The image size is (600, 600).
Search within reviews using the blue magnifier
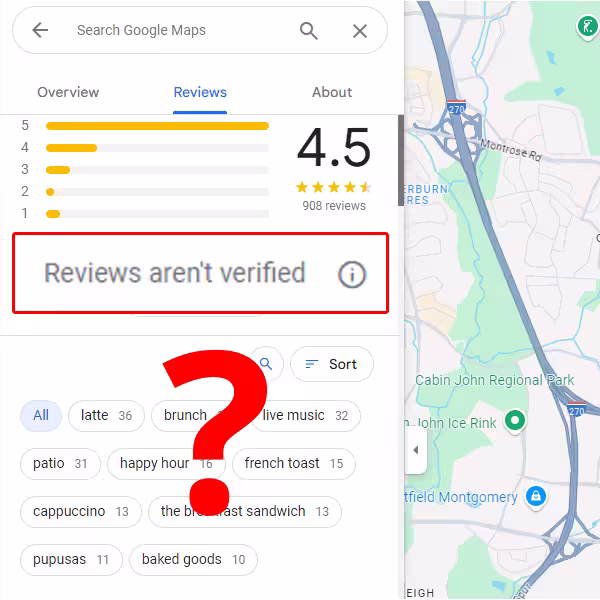coord(266,364)
